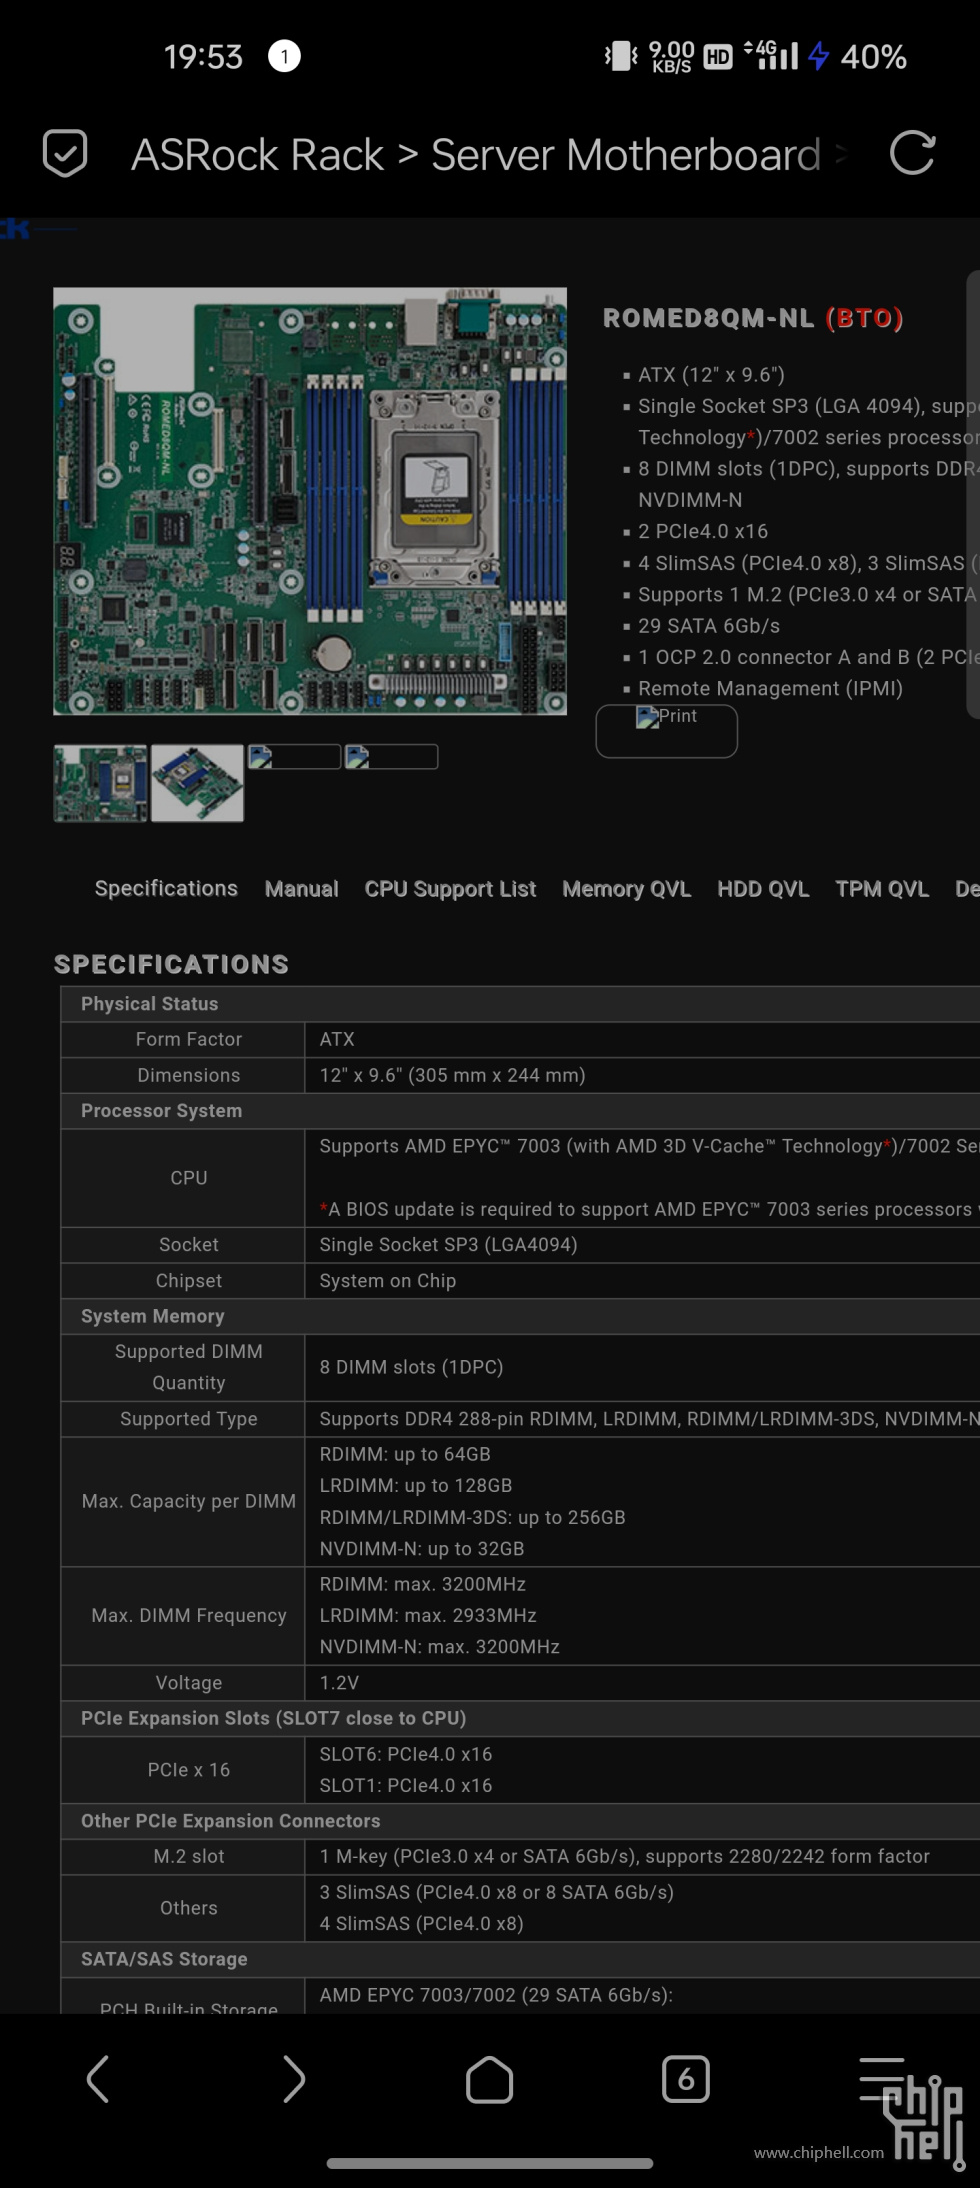Tap the System on Chip value
The height and width of the screenshot is (2188, 980).
tap(387, 1281)
